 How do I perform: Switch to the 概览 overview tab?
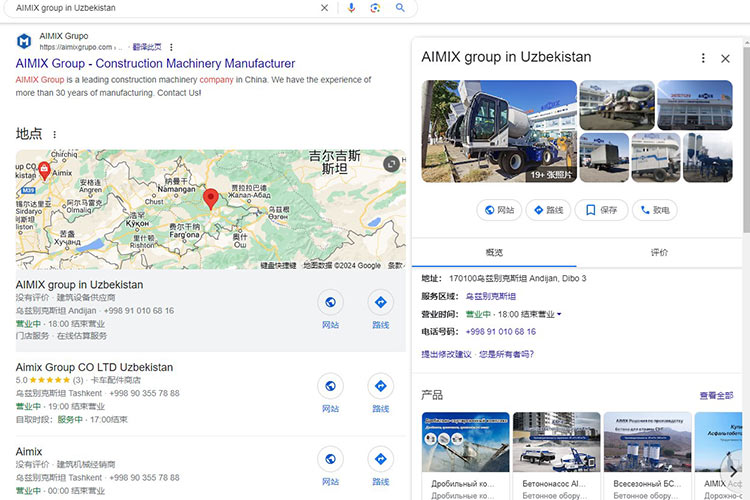[494, 252]
